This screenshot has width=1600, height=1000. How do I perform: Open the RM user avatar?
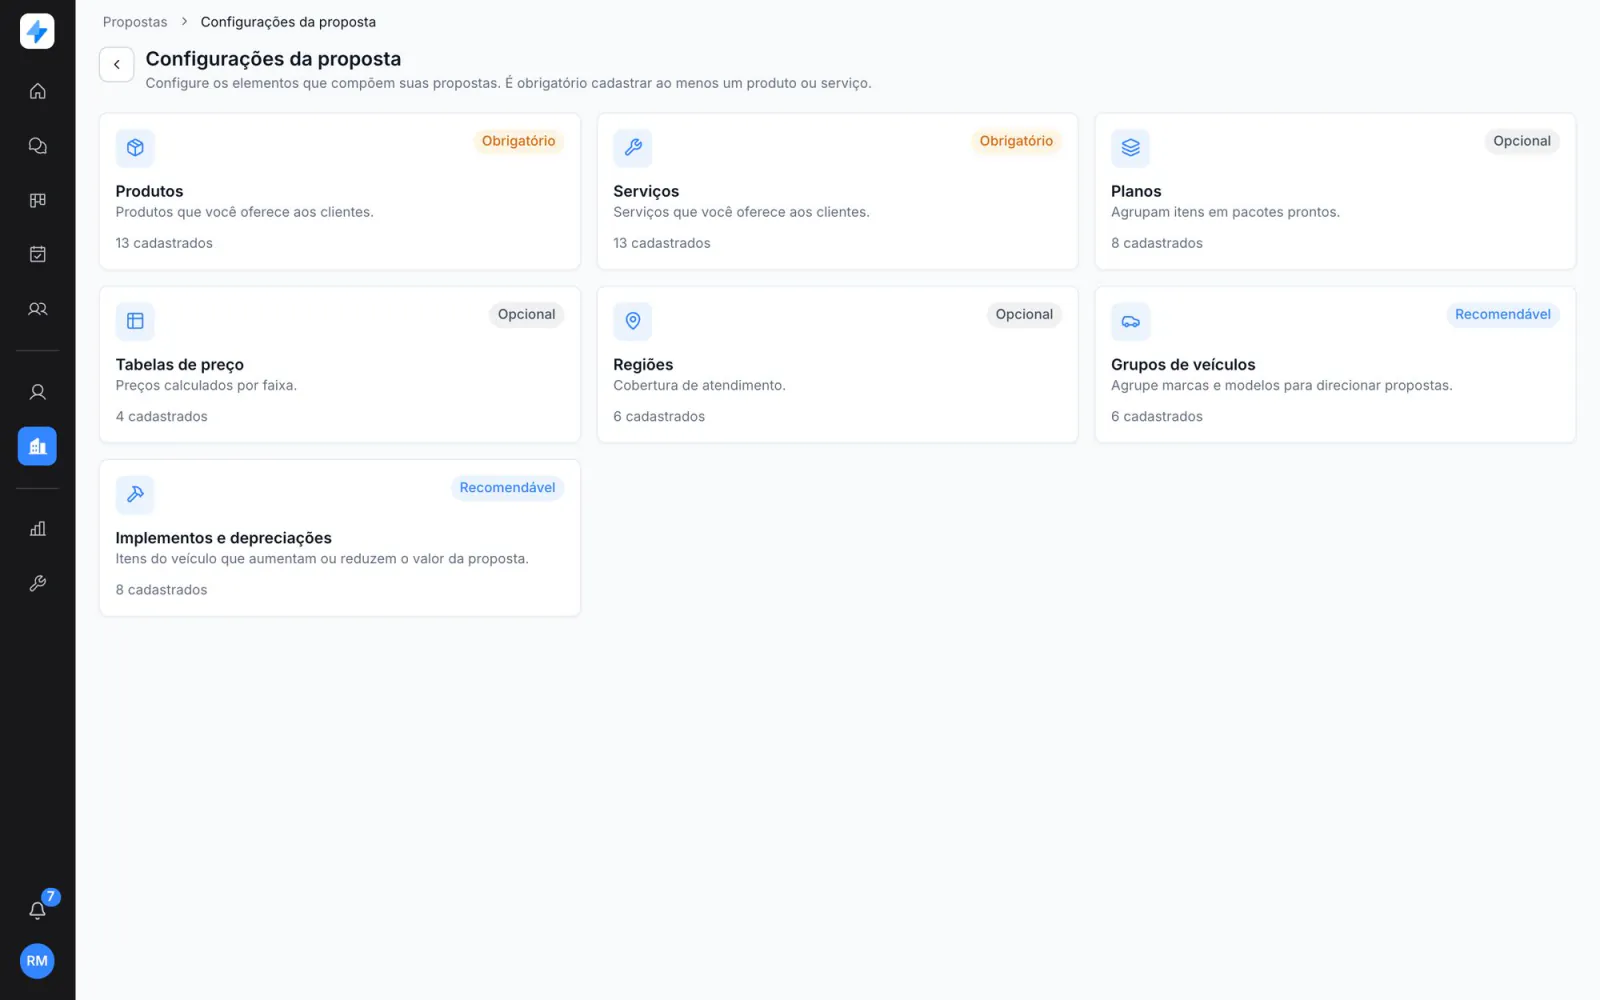tap(37, 961)
